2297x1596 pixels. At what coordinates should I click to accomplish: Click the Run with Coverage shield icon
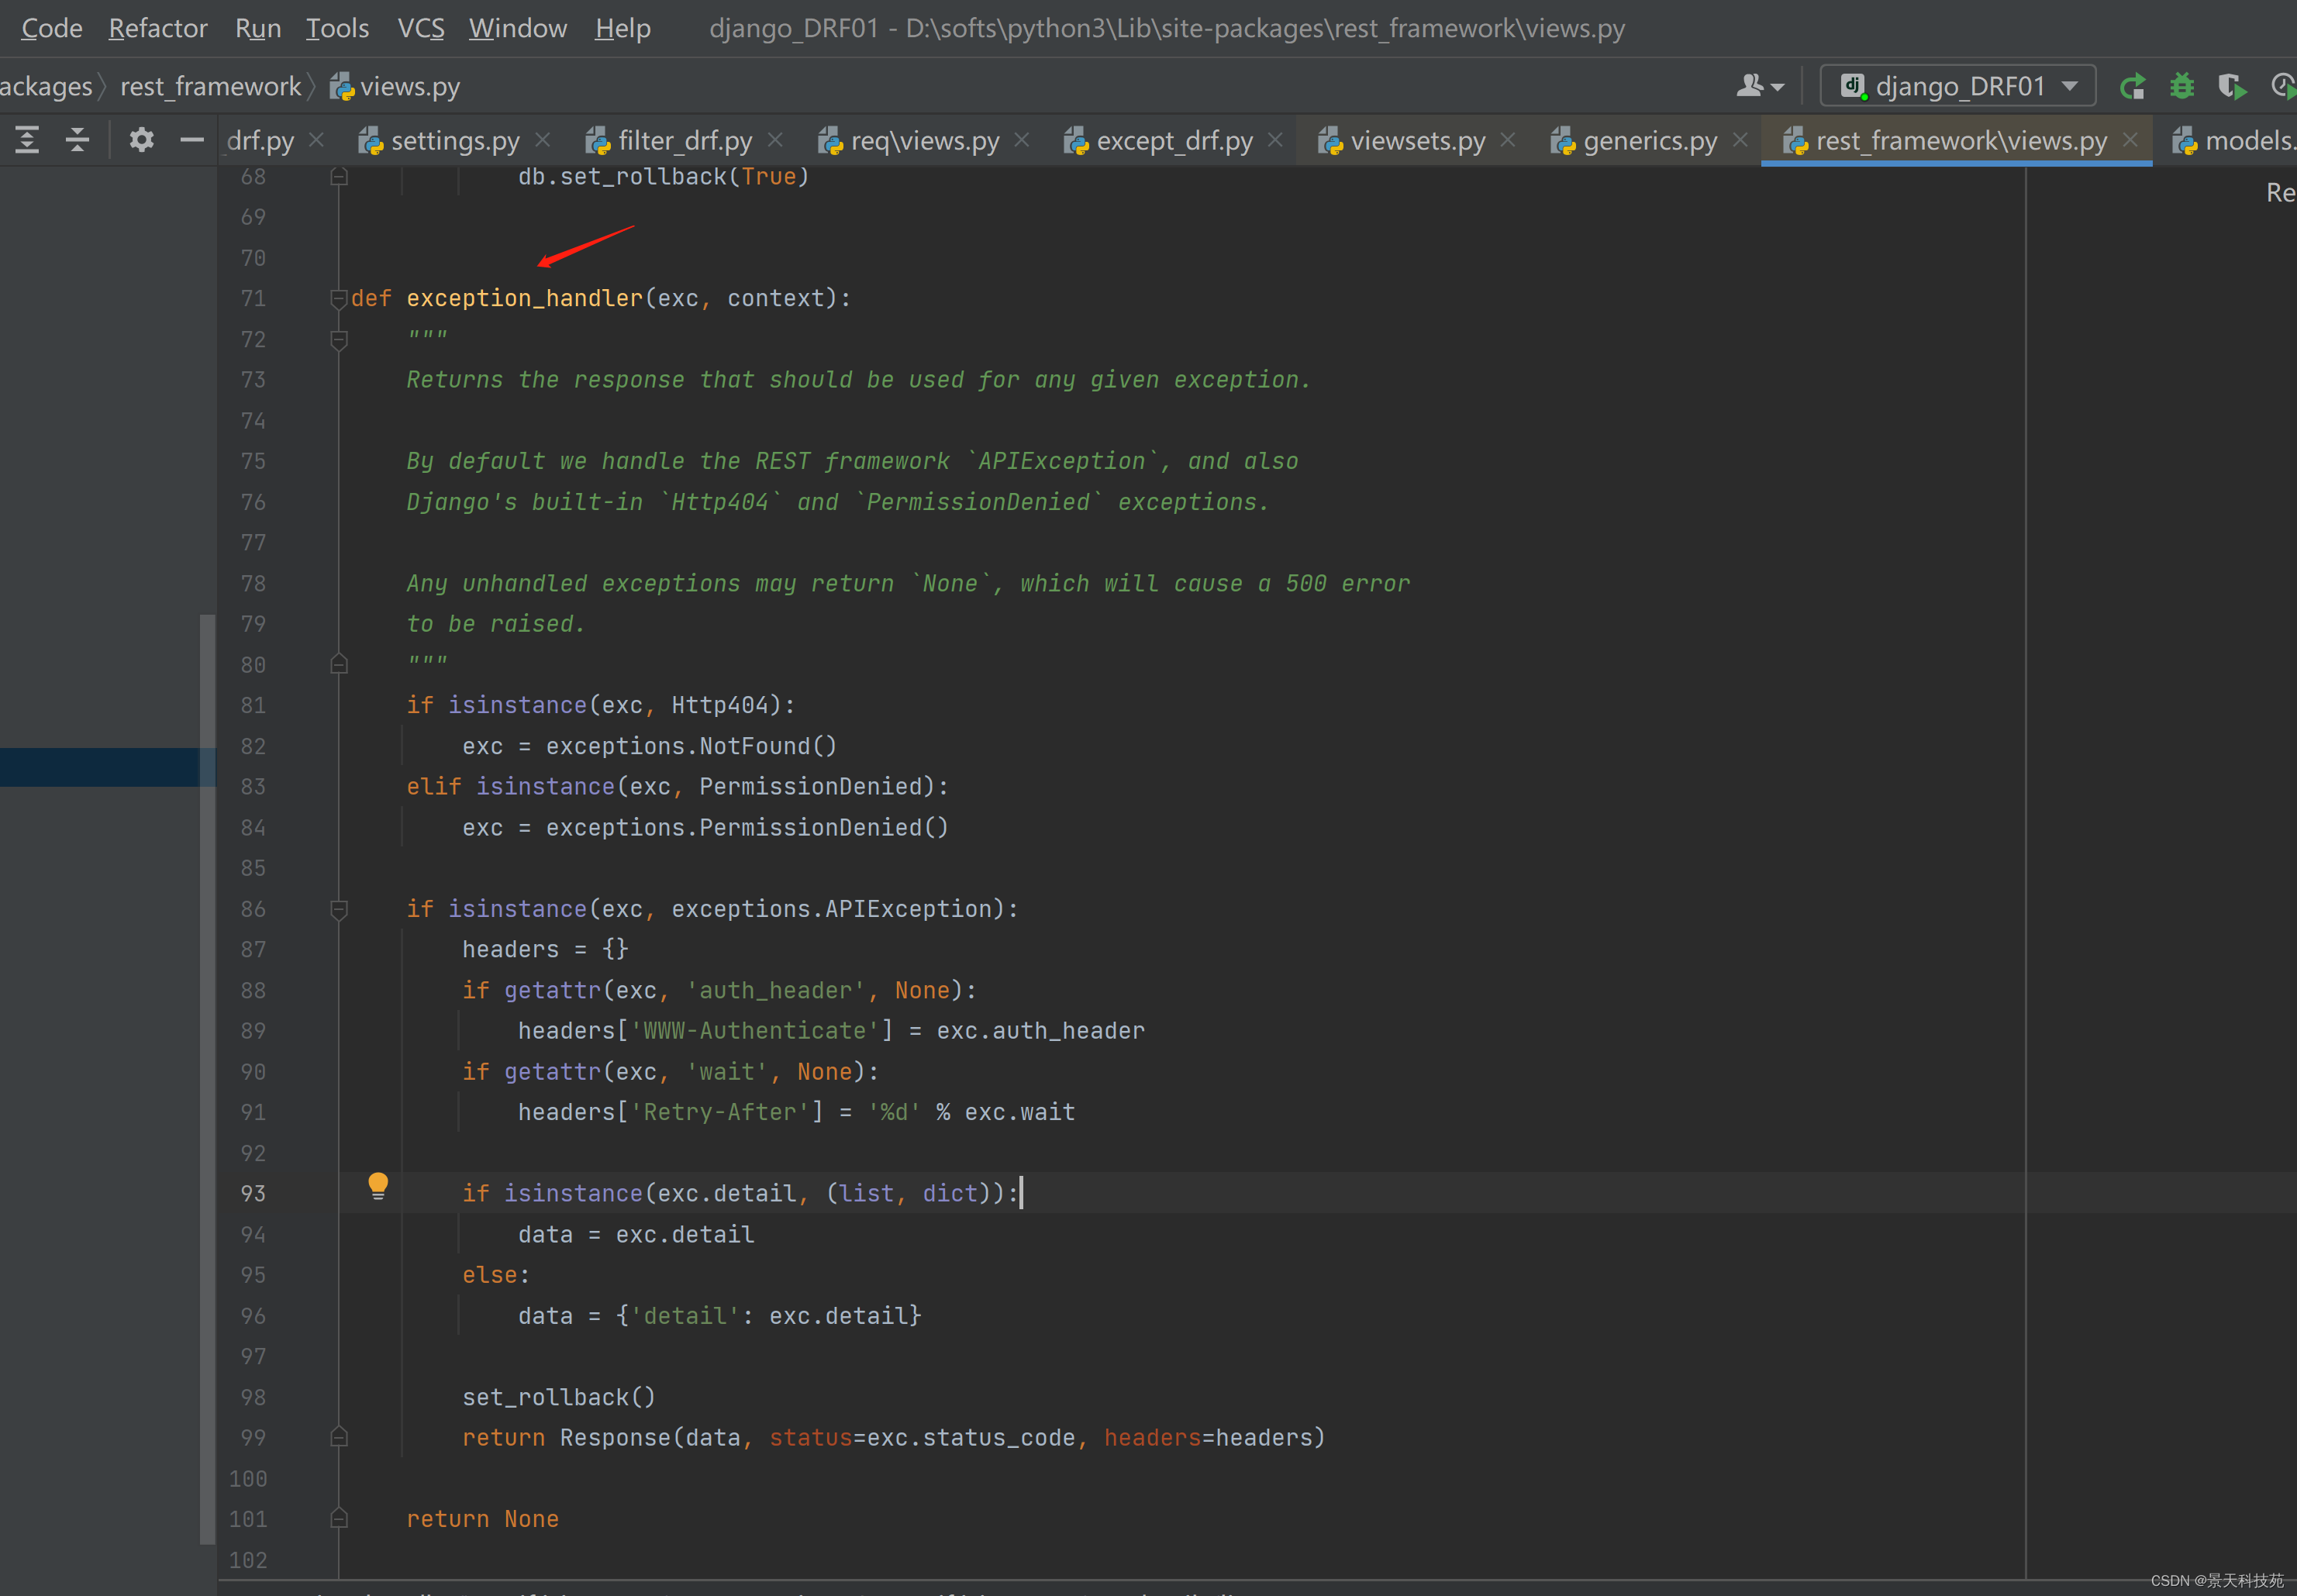click(2232, 87)
